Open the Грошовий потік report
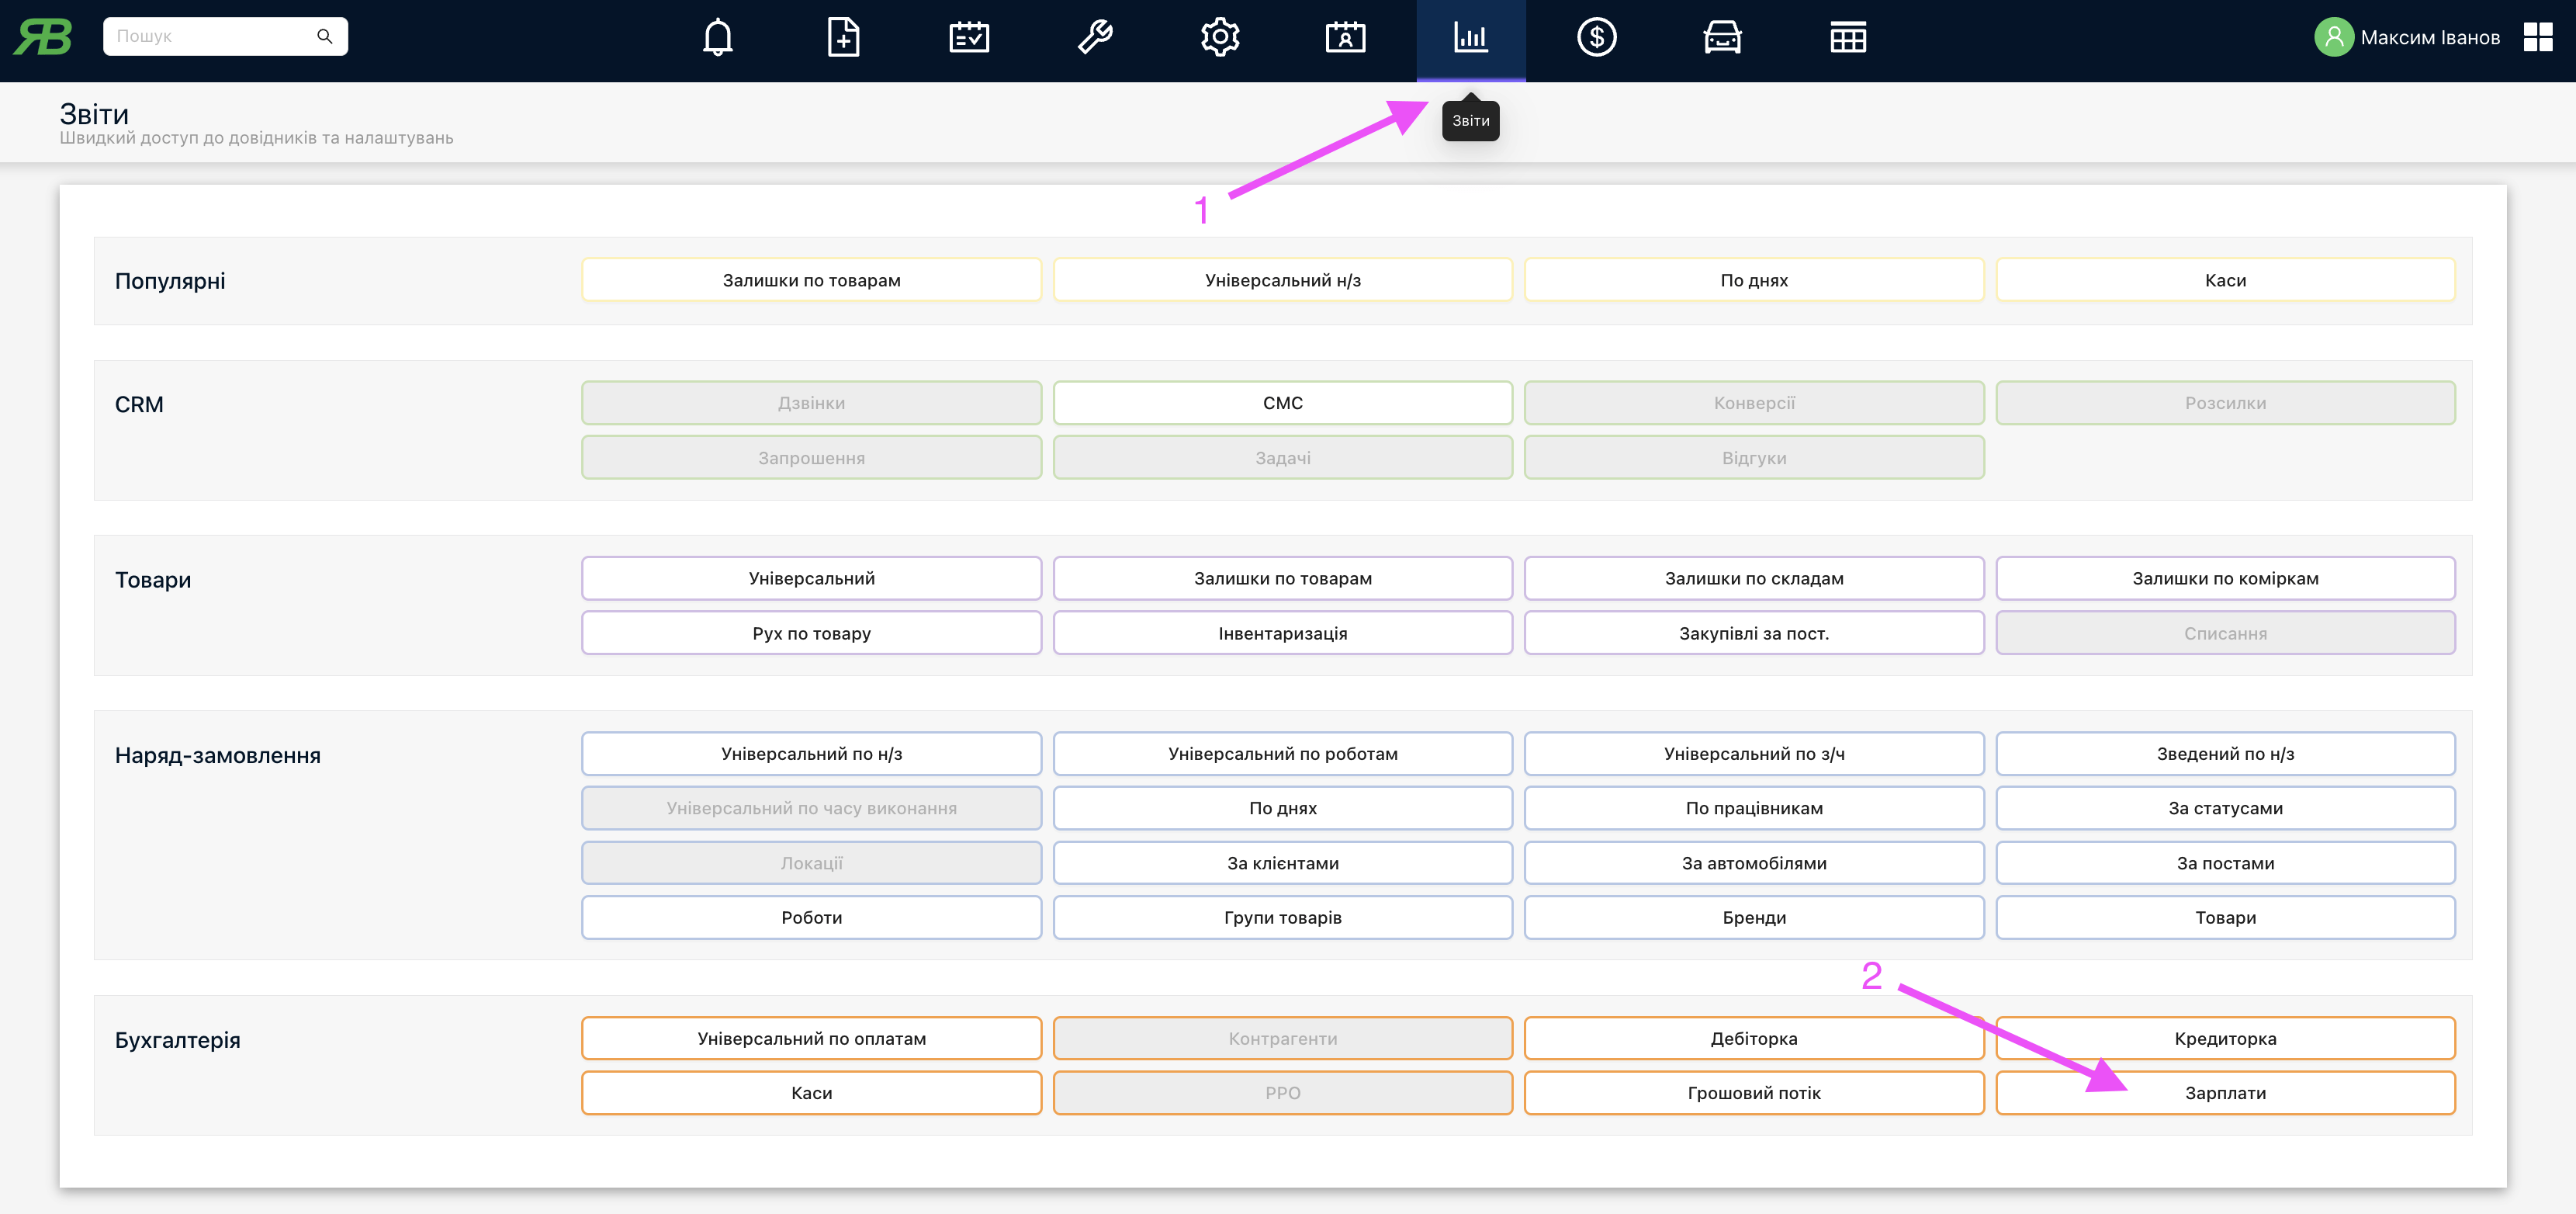Viewport: 2576px width, 1214px height. (1753, 1093)
